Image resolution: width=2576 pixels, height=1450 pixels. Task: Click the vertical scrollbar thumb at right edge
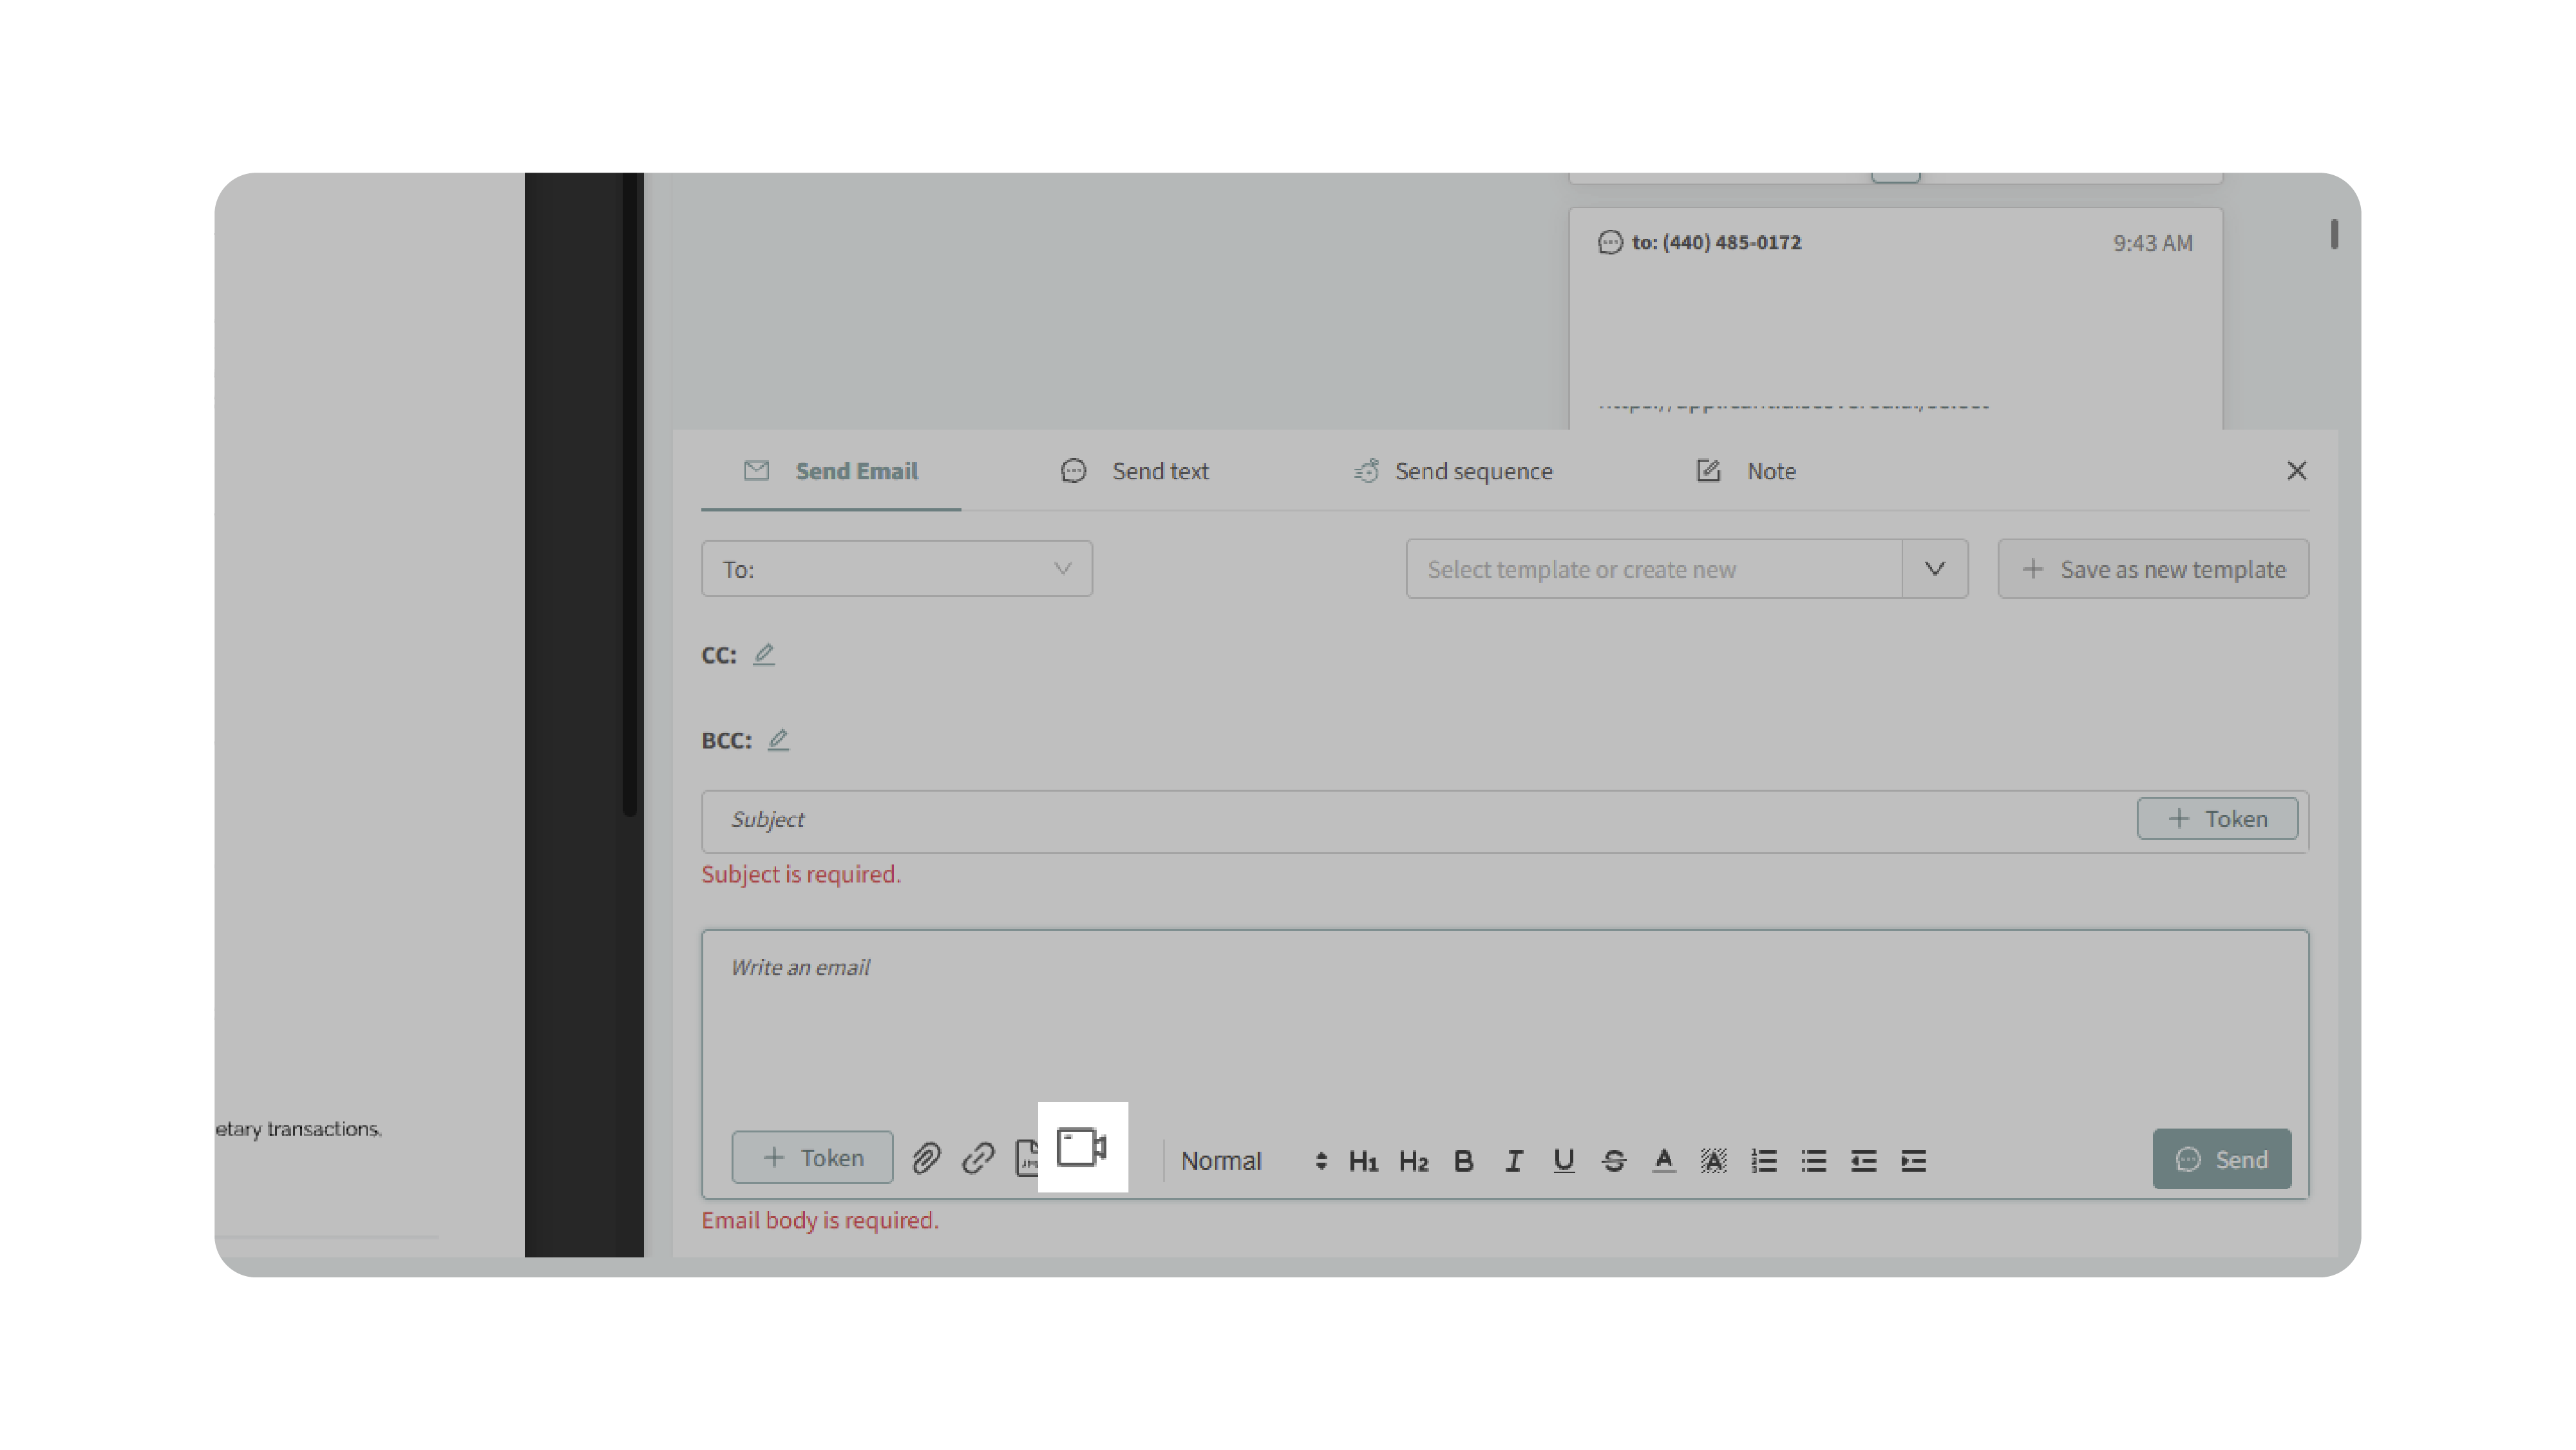[2334, 234]
